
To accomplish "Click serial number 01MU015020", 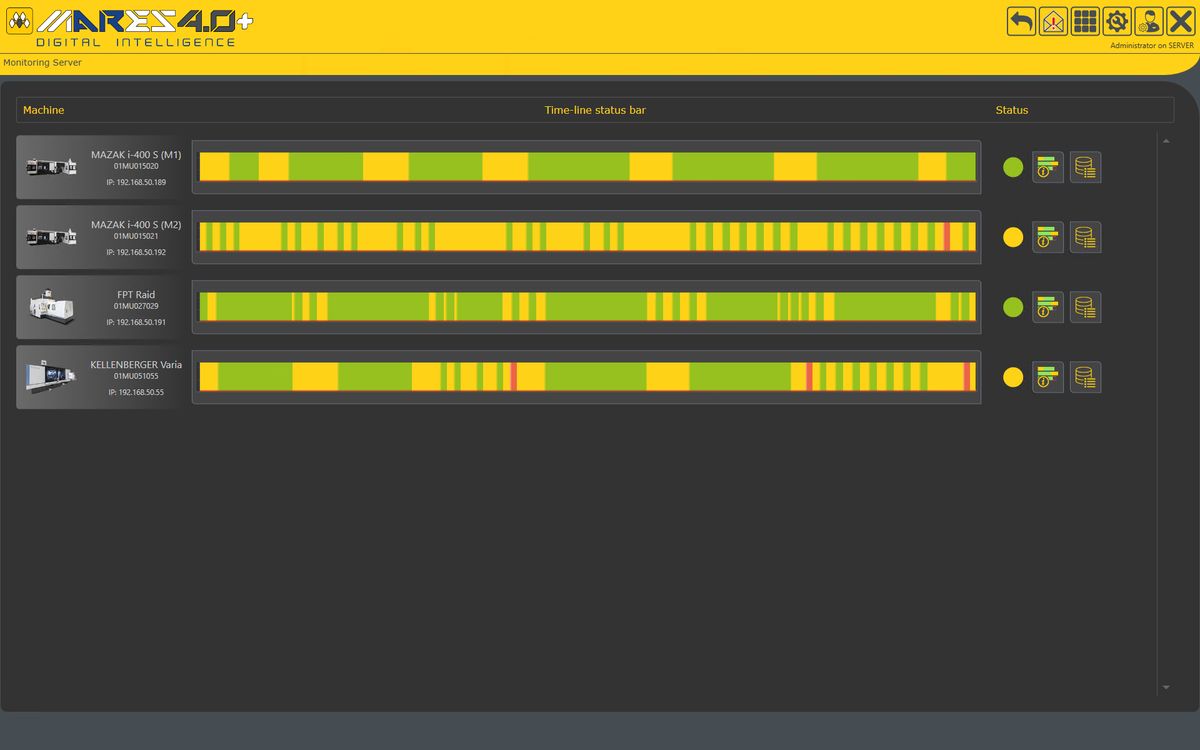I will pos(136,167).
